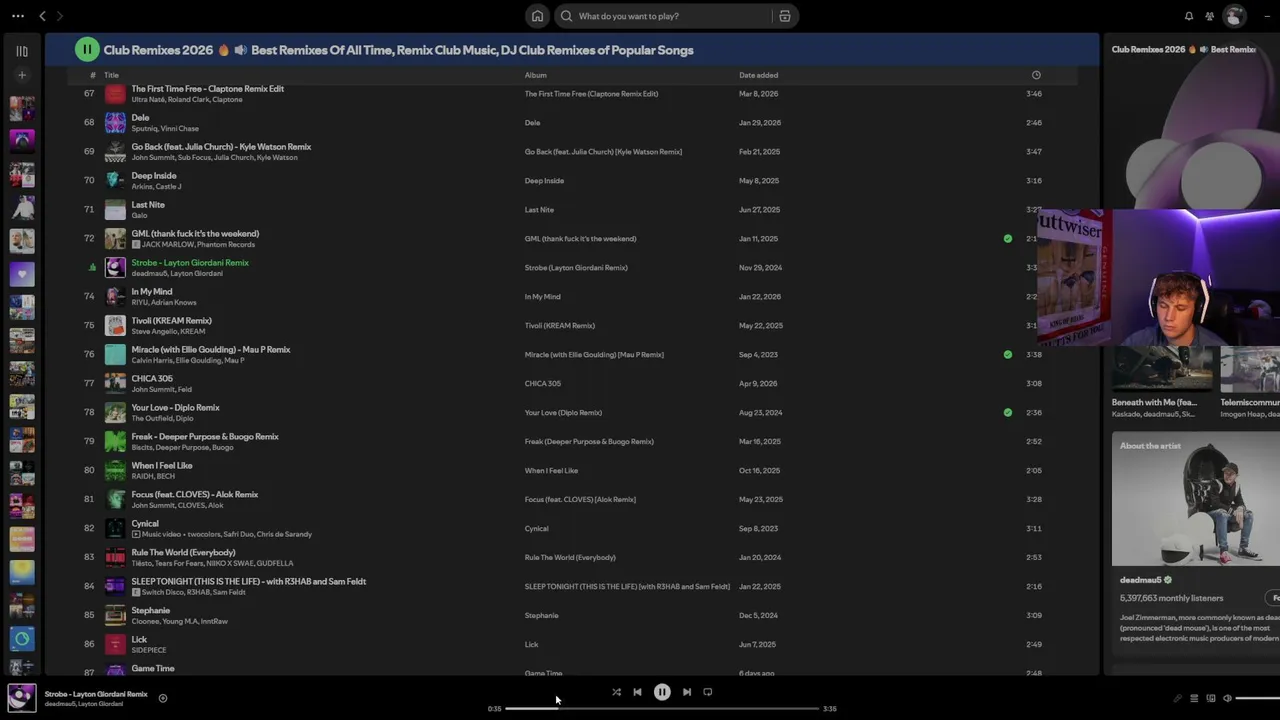1280x720 pixels.
Task: Click album art for the Stephanie track
Action: click(115, 616)
